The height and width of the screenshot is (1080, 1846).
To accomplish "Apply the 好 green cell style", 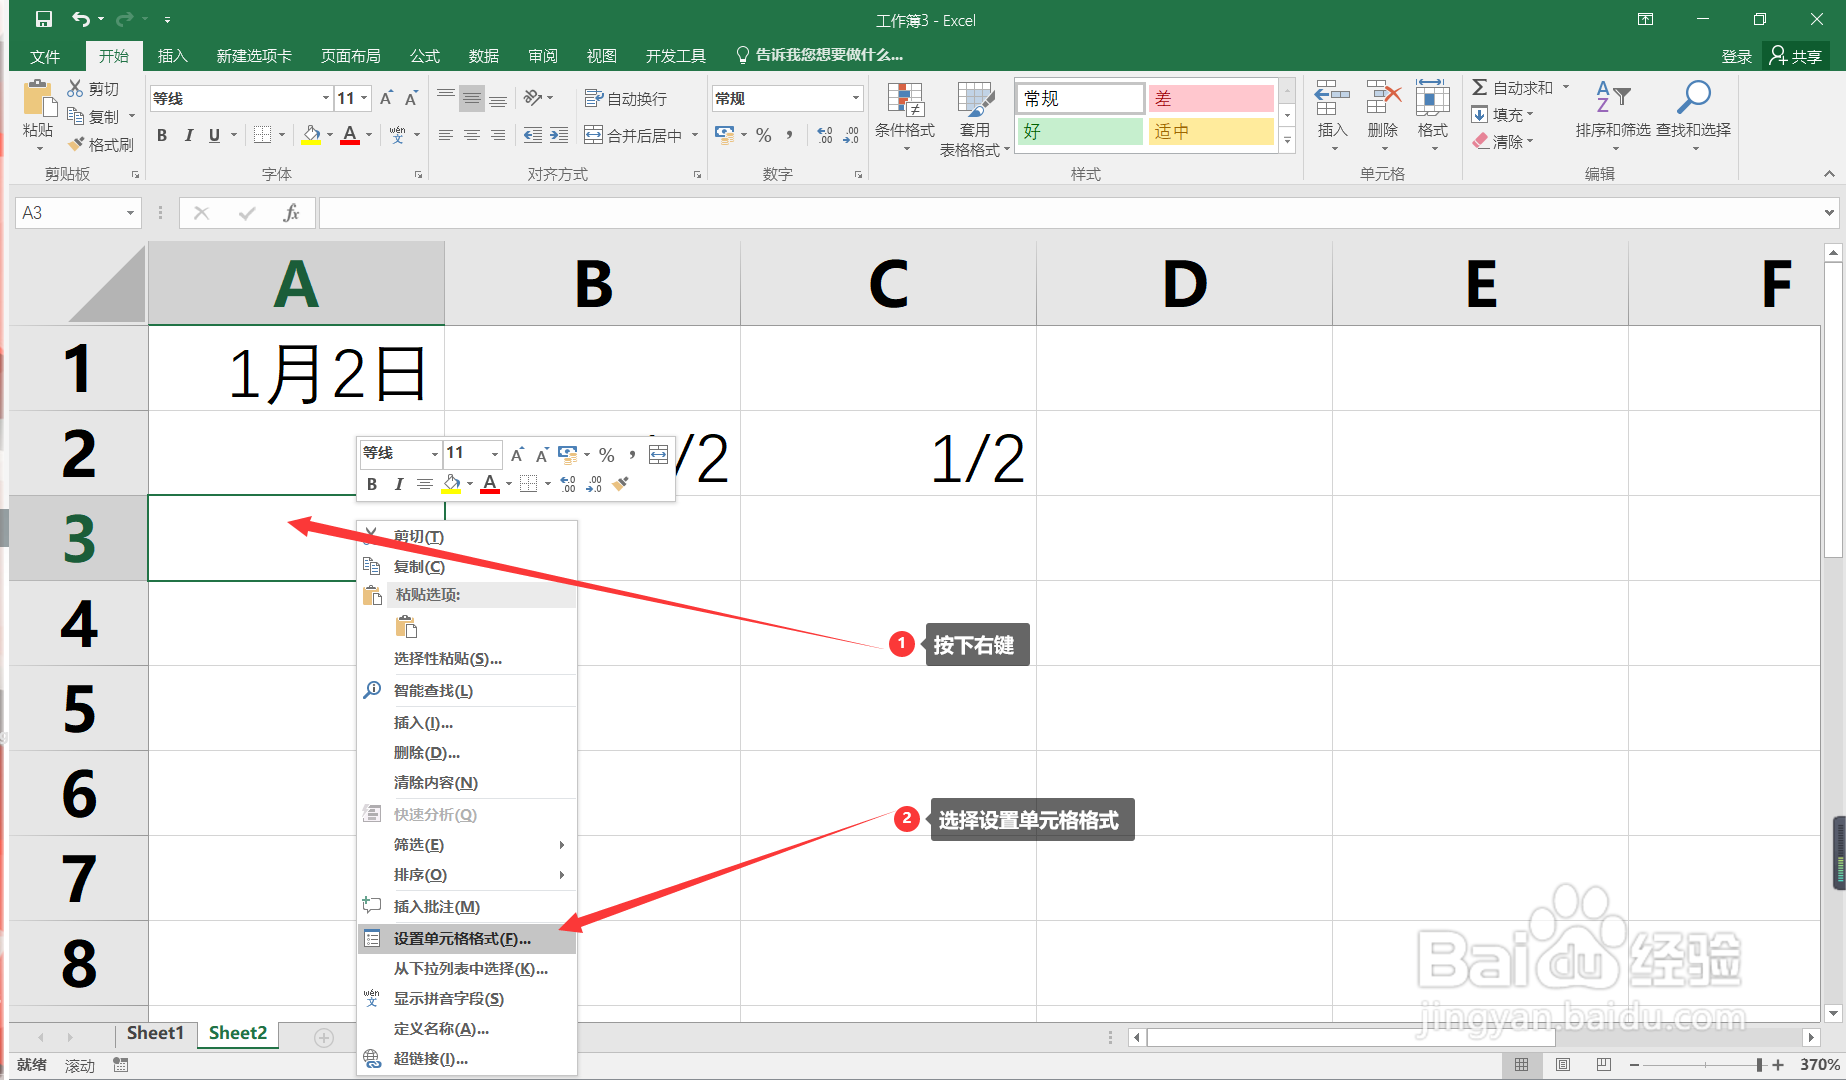I will 1080,131.
